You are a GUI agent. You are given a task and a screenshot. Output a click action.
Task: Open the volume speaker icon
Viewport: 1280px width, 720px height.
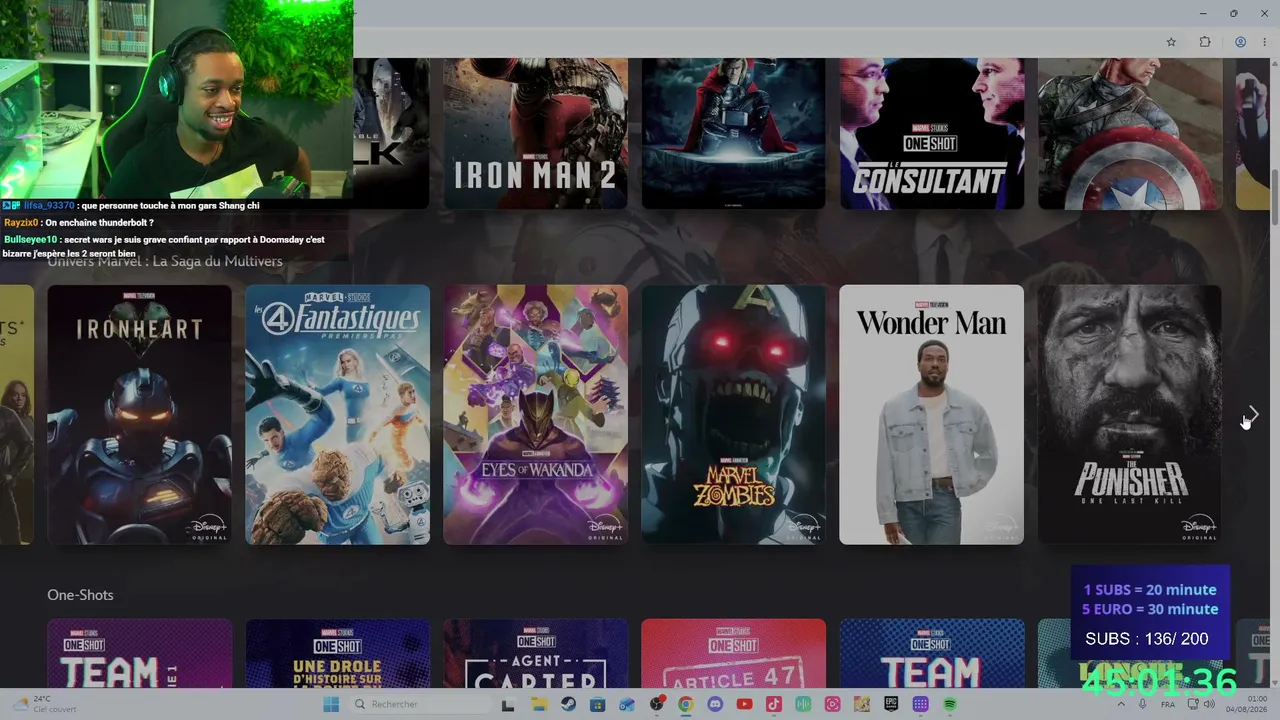point(1209,704)
